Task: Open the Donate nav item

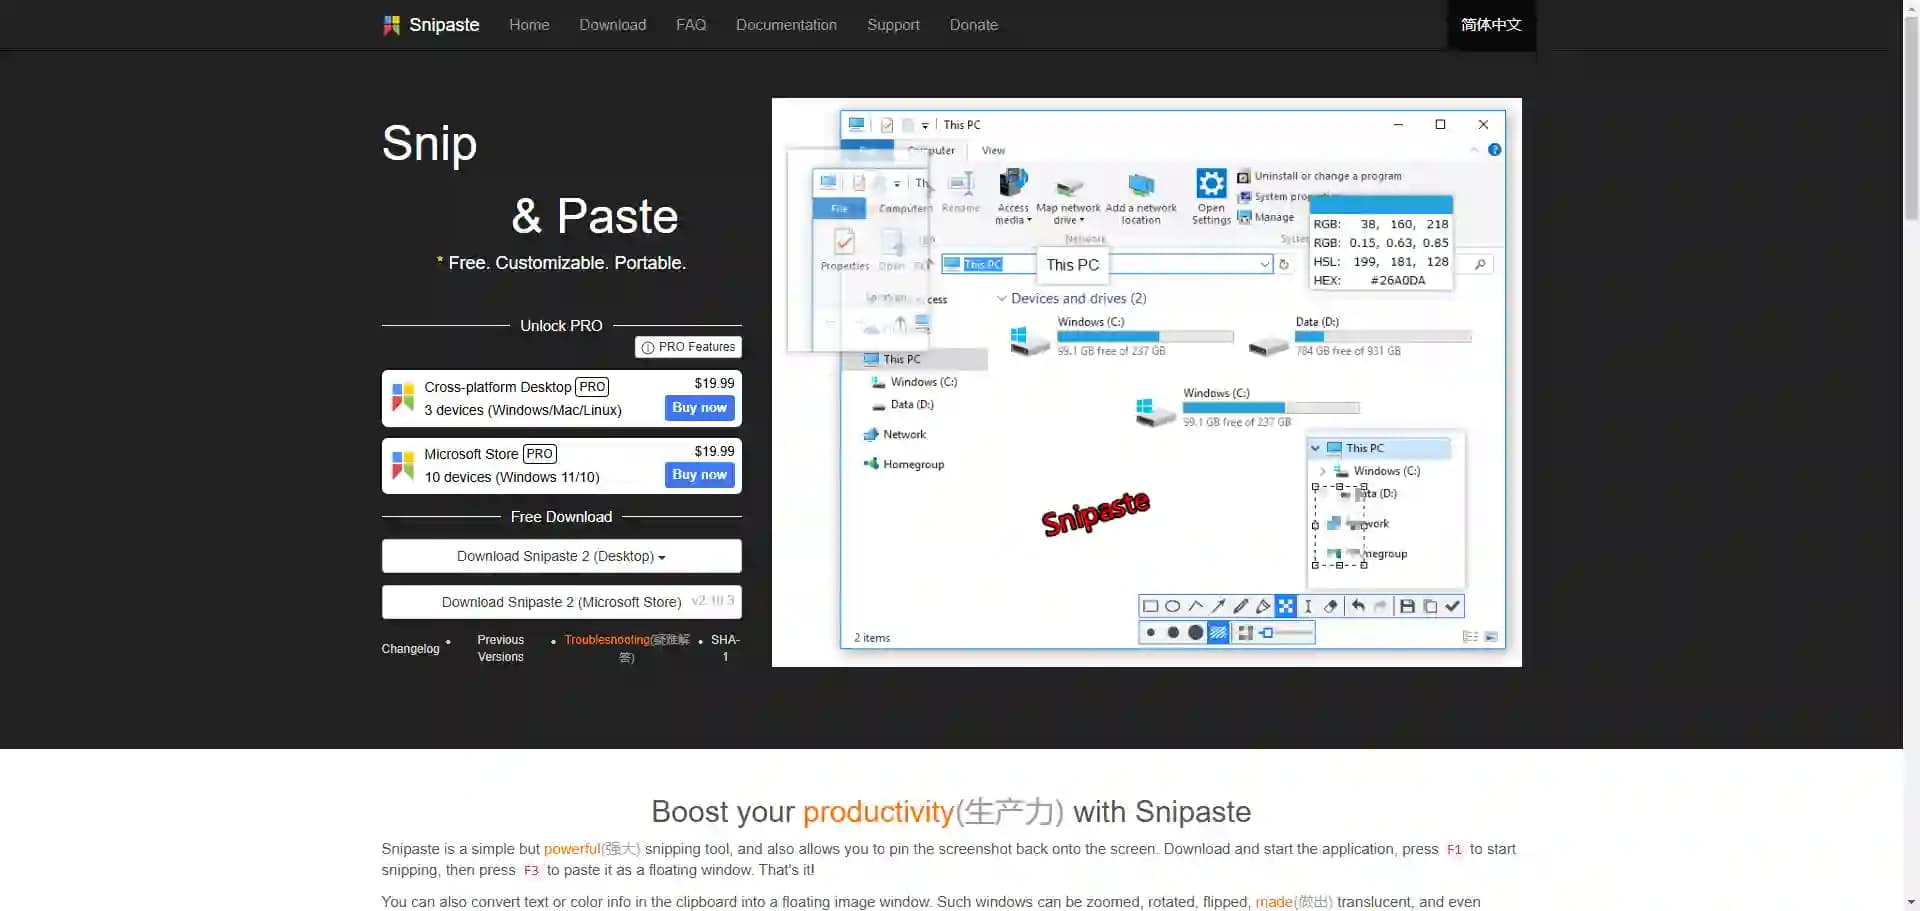Action: (x=973, y=25)
